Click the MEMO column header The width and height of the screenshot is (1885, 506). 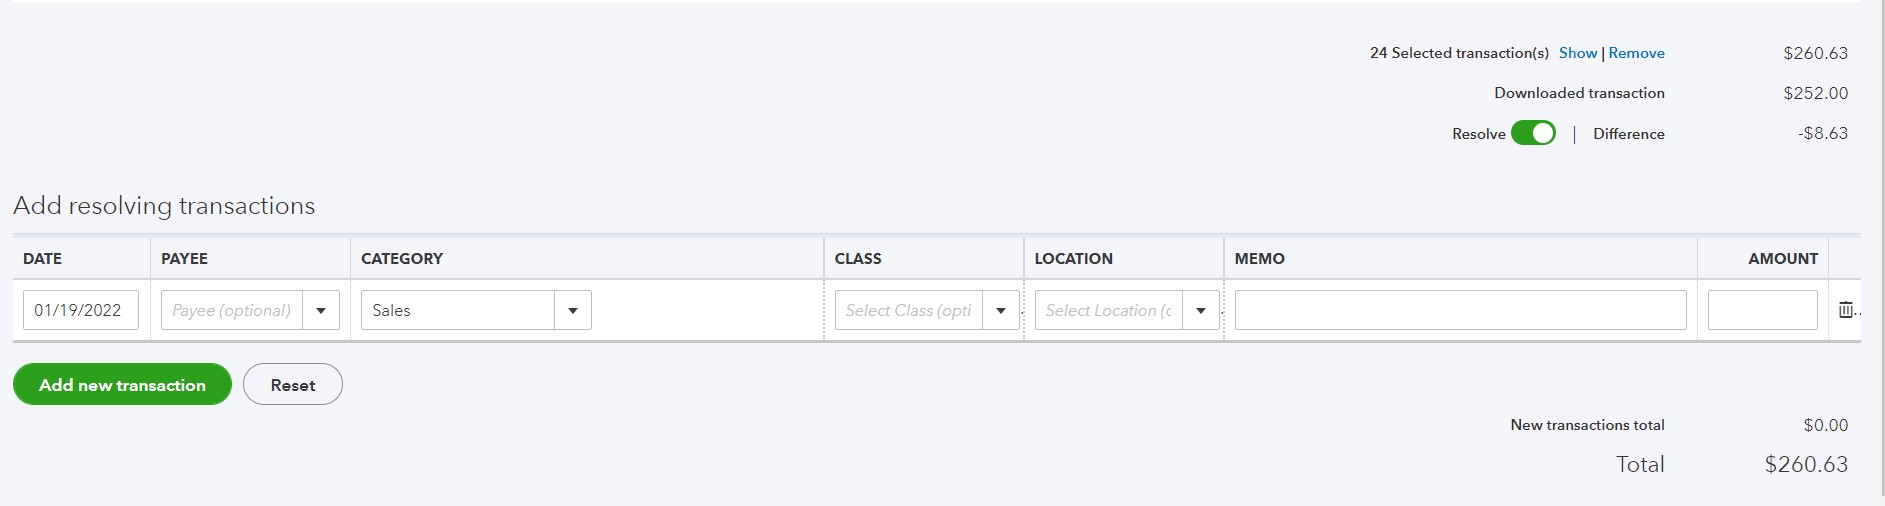(x=1259, y=258)
